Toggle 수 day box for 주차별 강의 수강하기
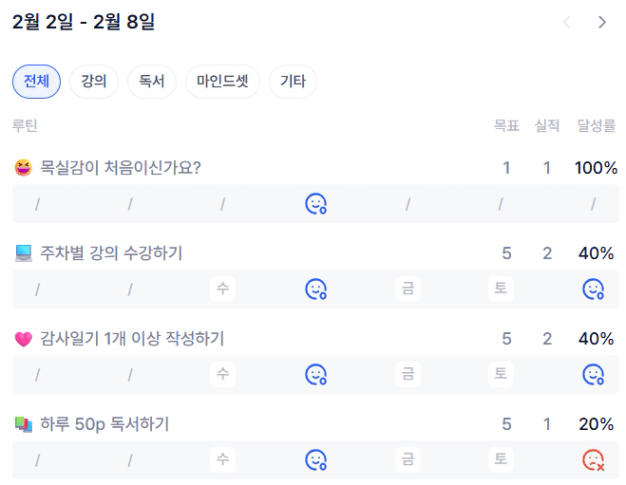The height and width of the screenshot is (485, 626). click(x=223, y=289)
